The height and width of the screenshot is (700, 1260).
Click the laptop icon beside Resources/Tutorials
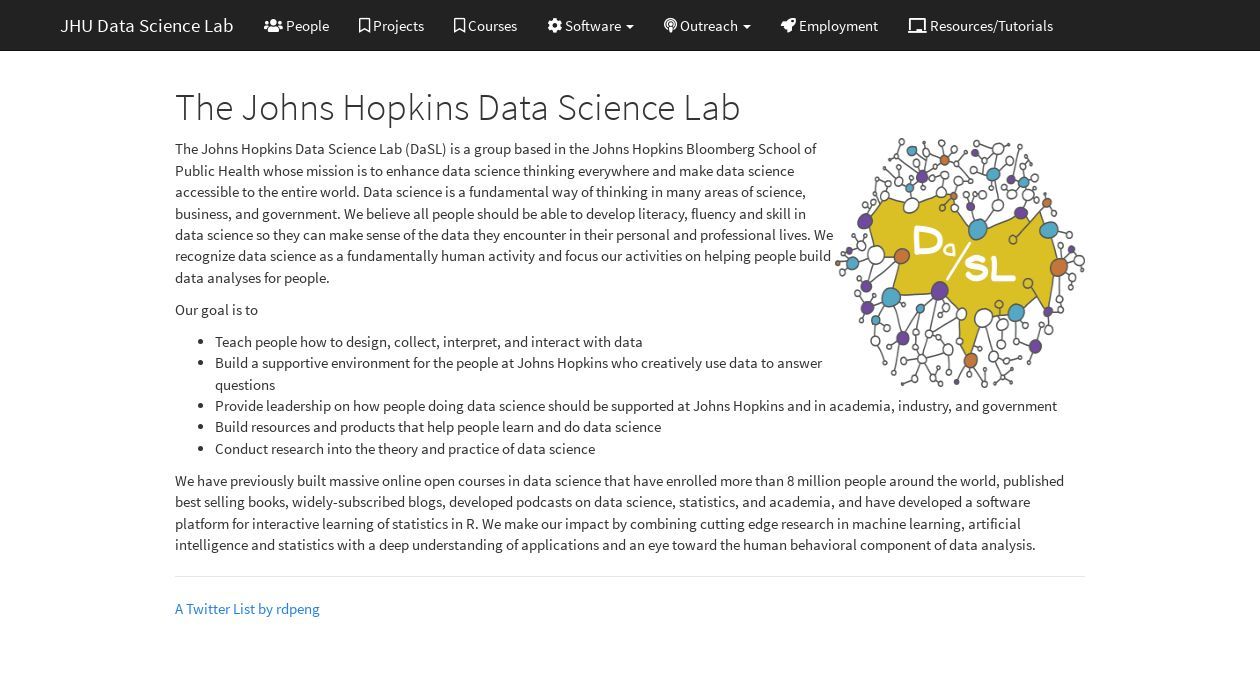tap(917, 26)
